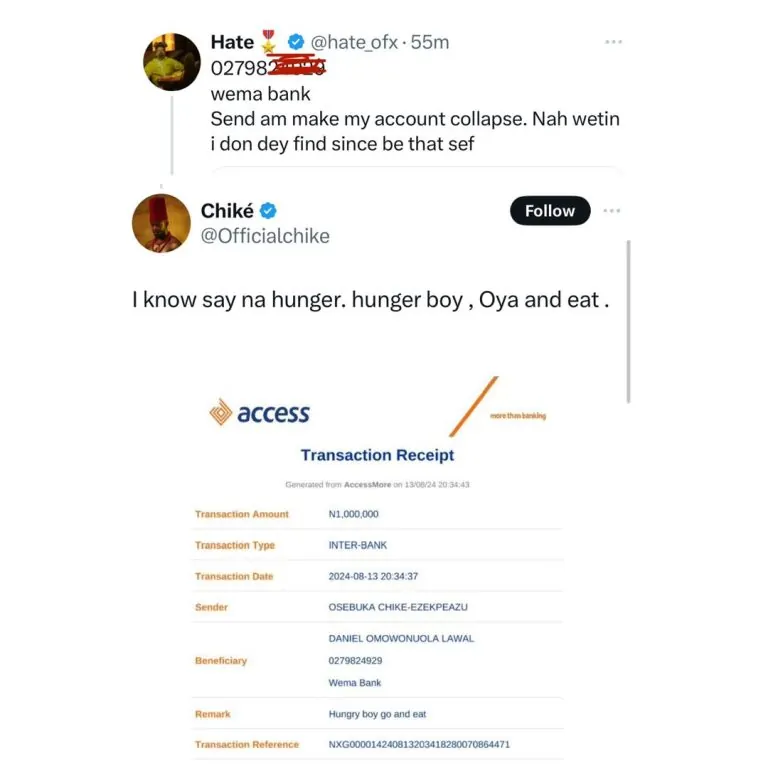Click the Access bank logo on receipt
The height and width of the screenshot is (768, 768).
pos(260,412)
